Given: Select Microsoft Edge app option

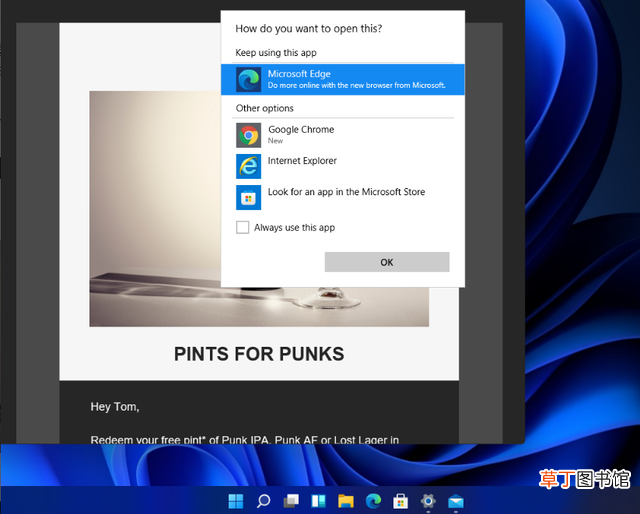Looking at the screenshot, I should [342, 79].
